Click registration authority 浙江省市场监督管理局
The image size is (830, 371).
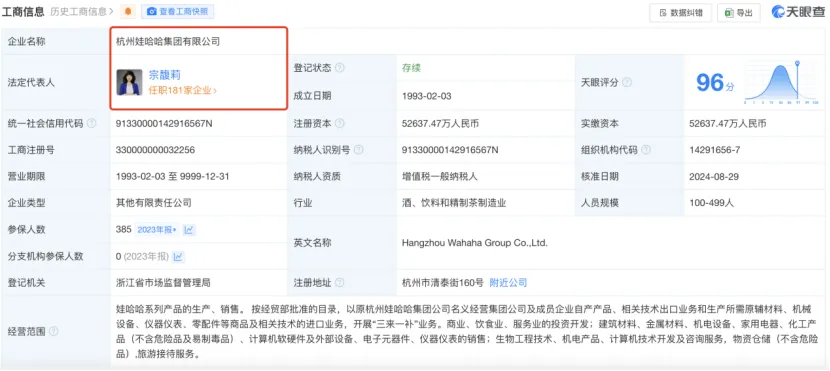(x=163, y=283)
